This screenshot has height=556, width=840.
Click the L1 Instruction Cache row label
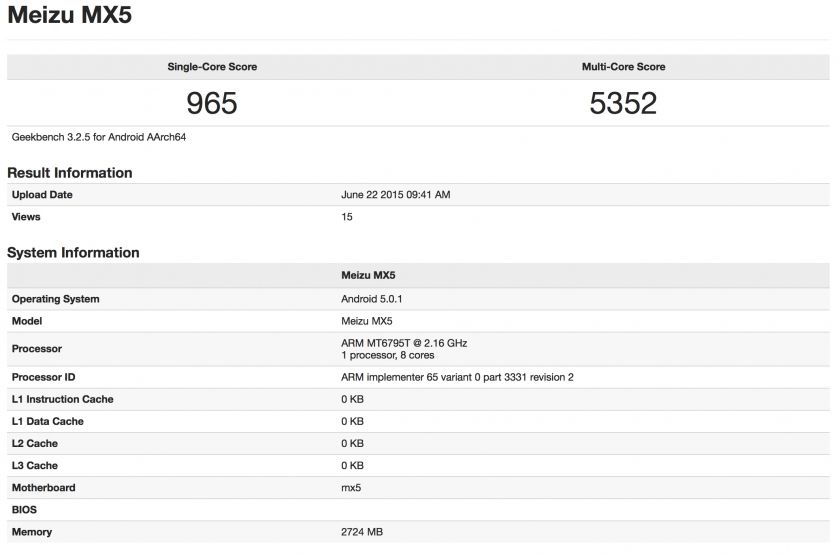(x=62, y=399)
